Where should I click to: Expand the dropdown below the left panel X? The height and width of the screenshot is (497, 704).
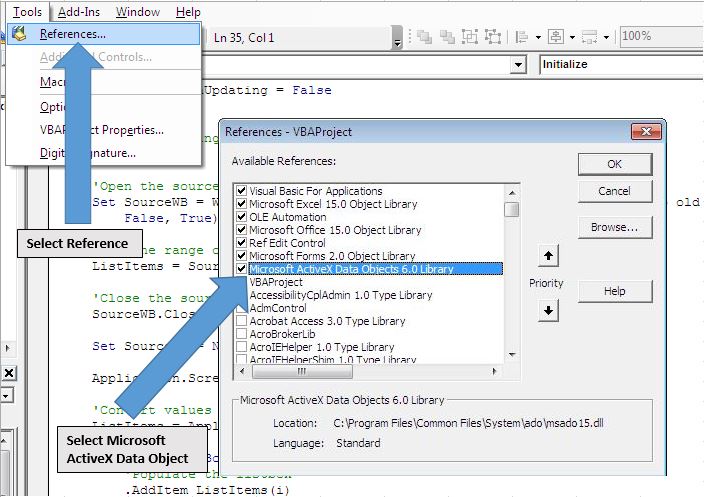coord(6,396)
